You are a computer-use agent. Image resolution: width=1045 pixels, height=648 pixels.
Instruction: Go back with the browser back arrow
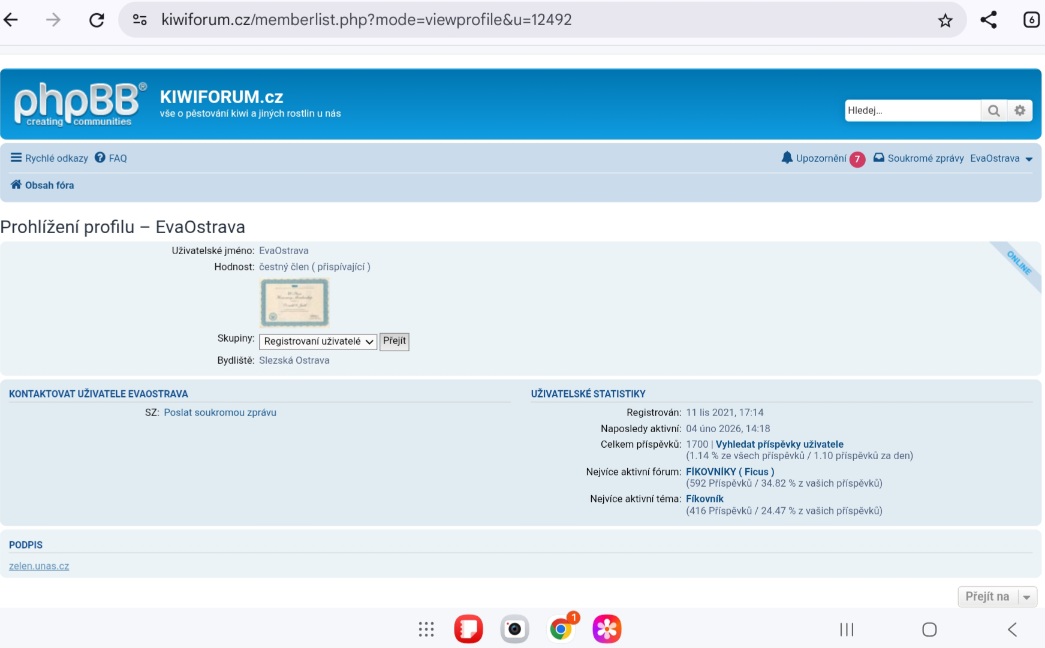(11, 20)
